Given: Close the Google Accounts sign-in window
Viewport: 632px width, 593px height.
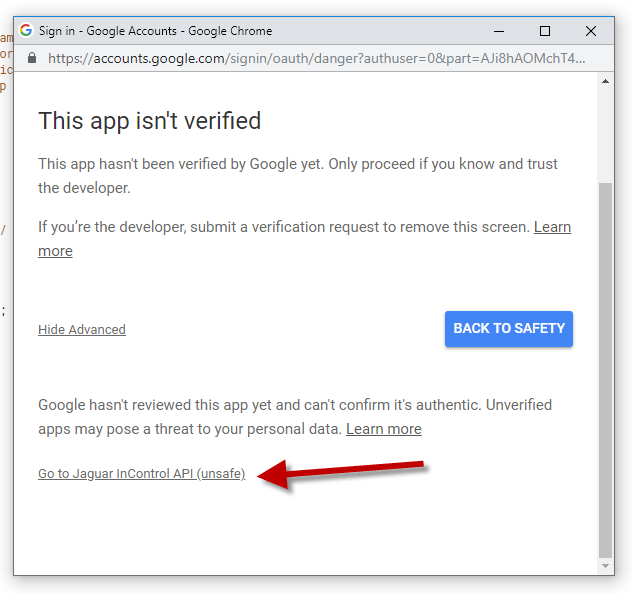Looking at the screenshot, I should click(591, 31).
